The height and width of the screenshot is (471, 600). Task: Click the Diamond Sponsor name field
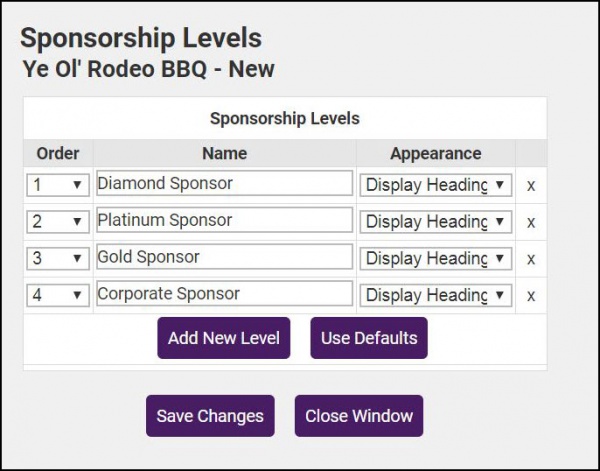tap(224, 184)
